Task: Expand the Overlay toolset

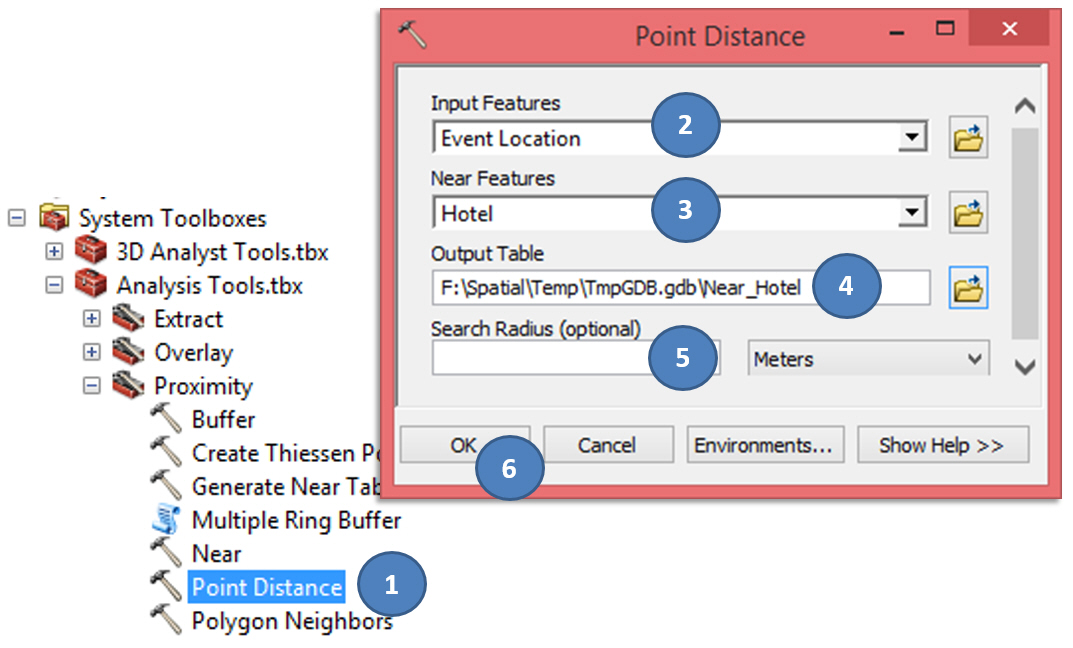Action: click(92, 352)
